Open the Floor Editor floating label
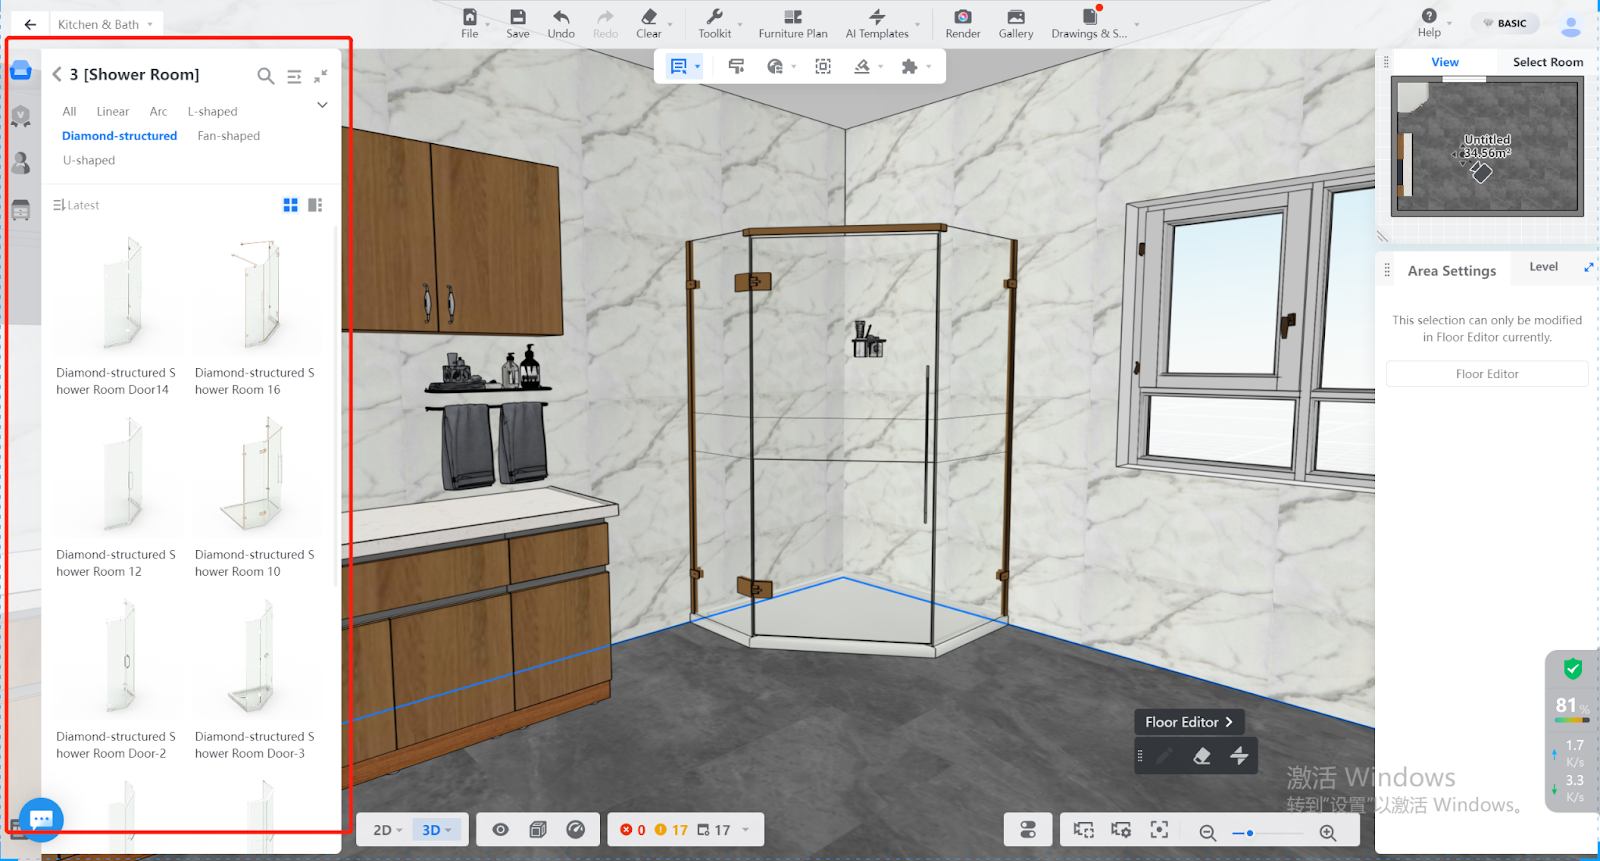 click(x=1189, y=722)
